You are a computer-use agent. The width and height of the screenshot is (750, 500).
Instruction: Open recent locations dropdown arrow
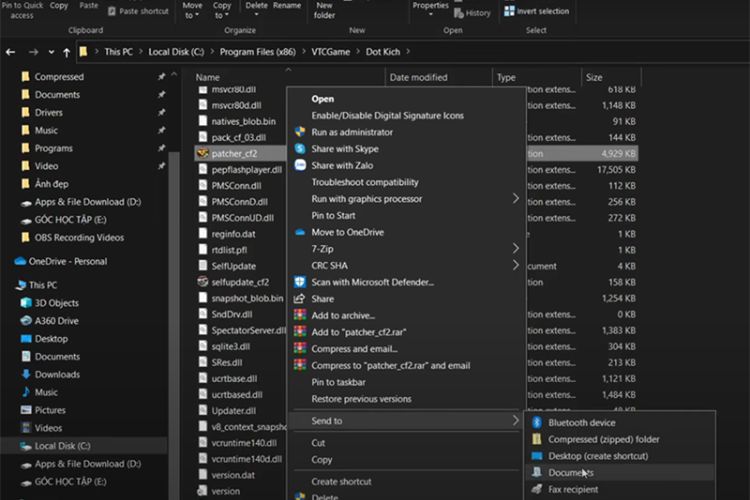click(51, 52)
